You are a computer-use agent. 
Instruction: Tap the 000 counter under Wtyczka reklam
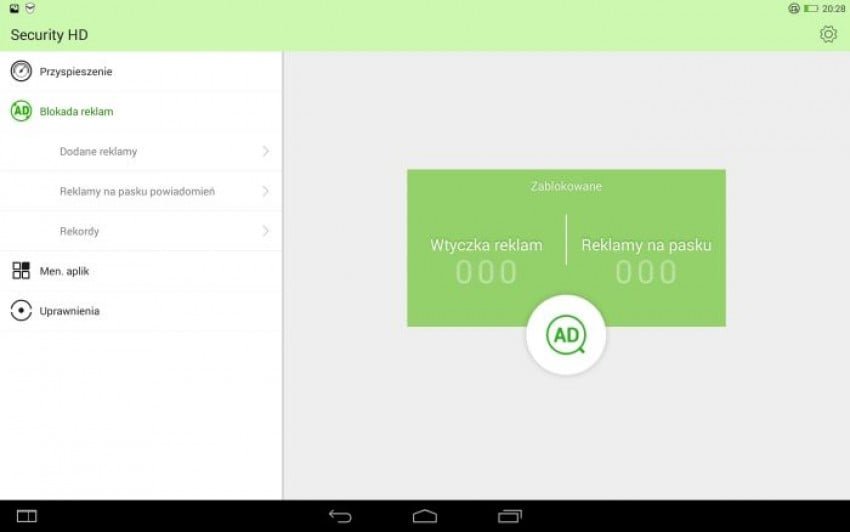tap(486, 272)
